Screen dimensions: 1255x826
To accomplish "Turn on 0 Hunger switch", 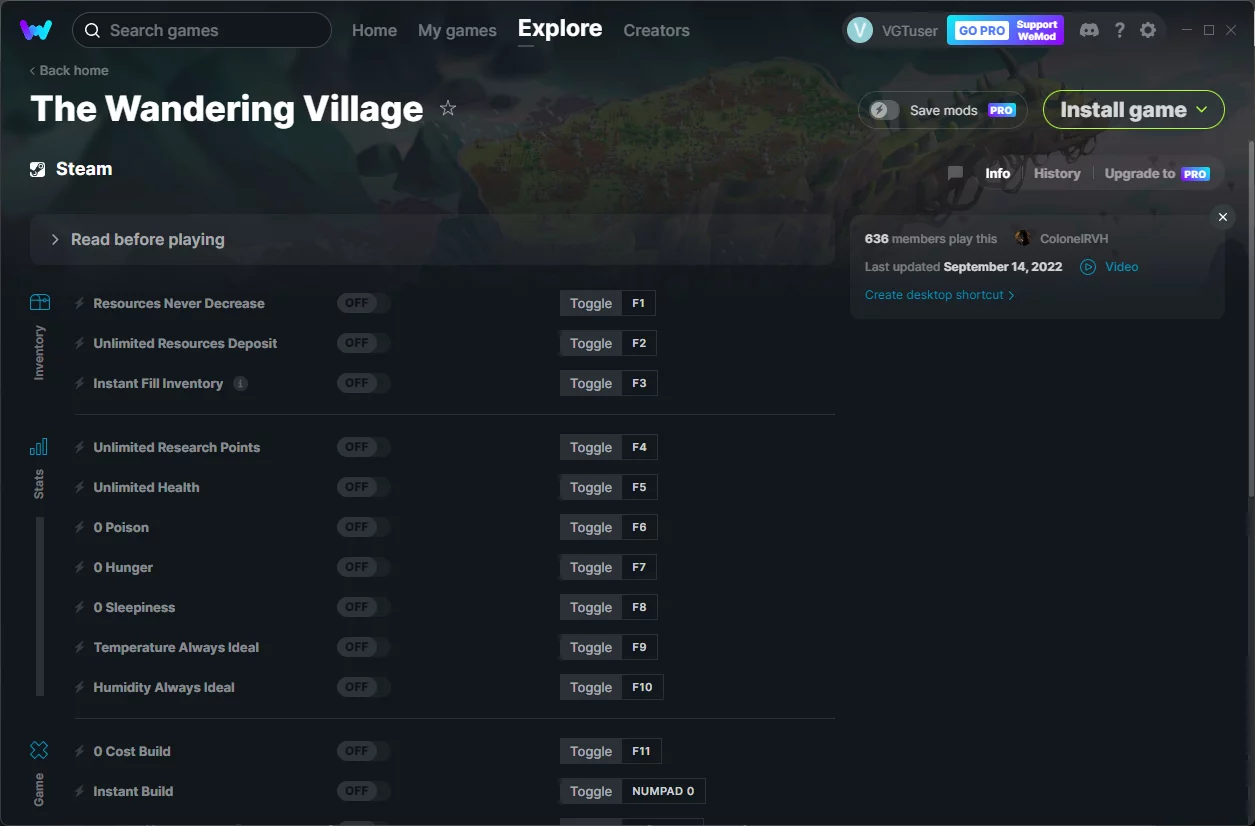I will [x=363, y=567].
